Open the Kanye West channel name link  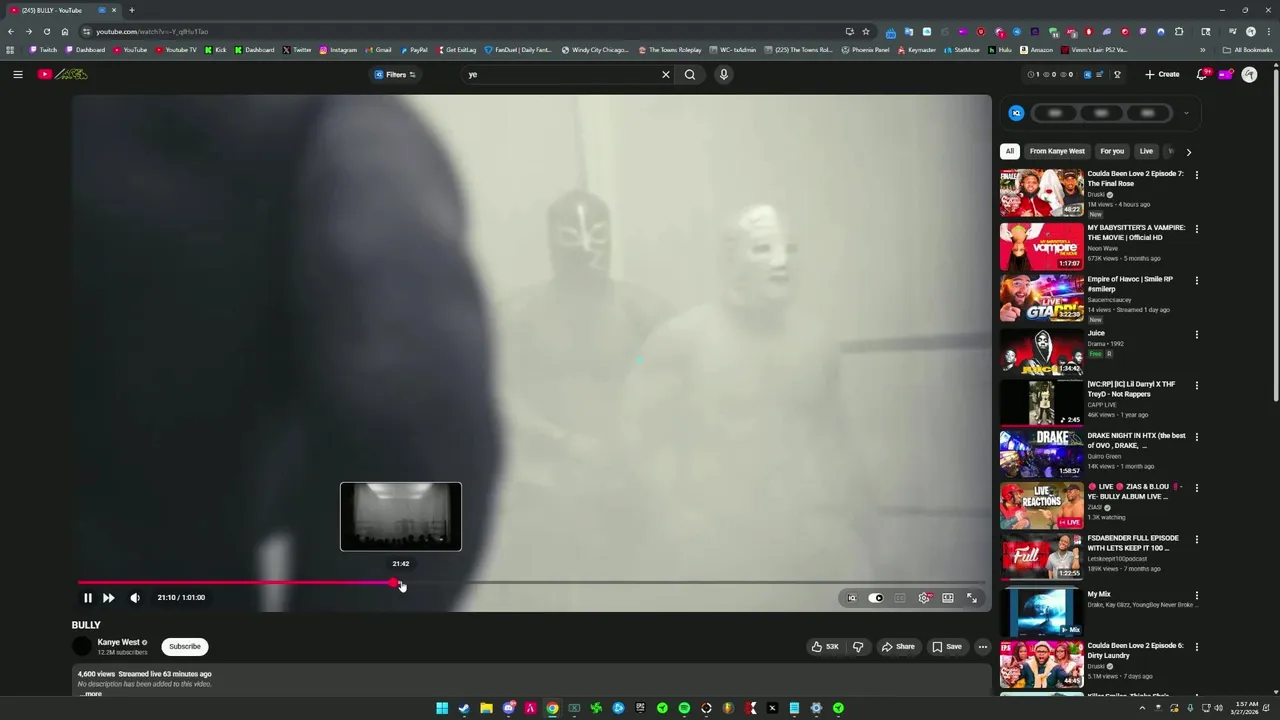pos(119,642)
